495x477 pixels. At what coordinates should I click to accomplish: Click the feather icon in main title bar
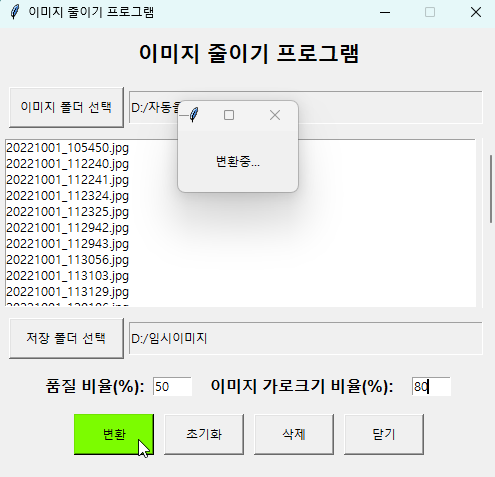(15, 12)
